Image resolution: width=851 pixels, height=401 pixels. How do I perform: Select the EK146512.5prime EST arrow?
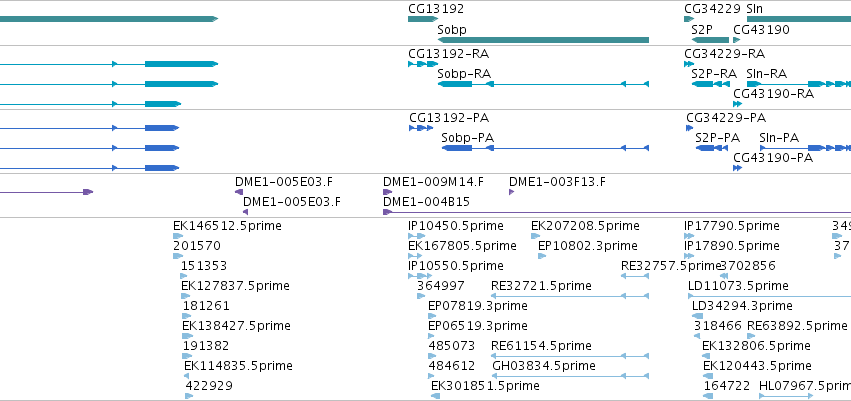click(178, 236)
